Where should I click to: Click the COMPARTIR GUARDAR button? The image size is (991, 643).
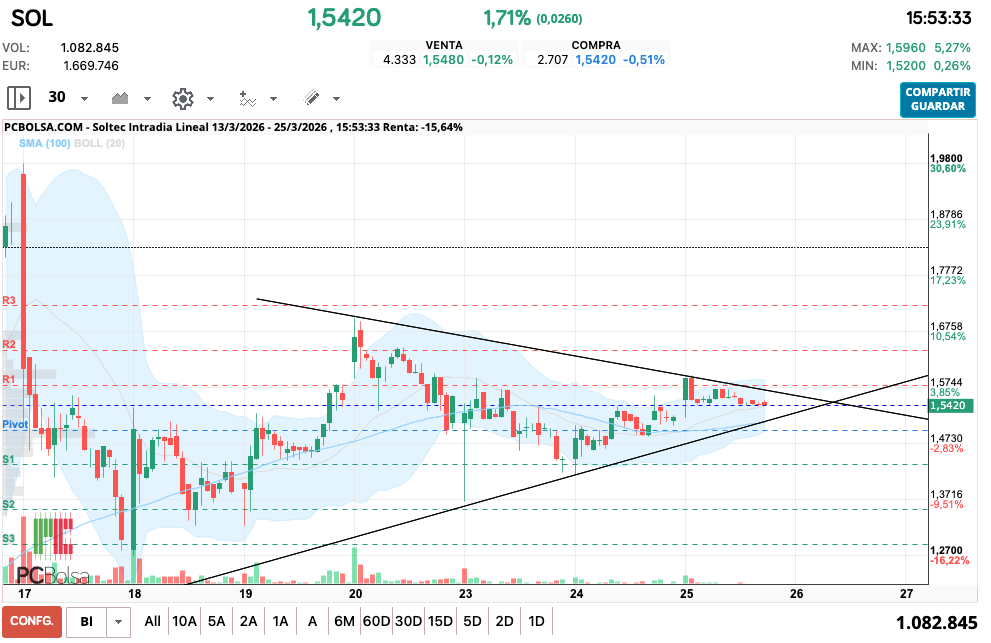point(937,99)
